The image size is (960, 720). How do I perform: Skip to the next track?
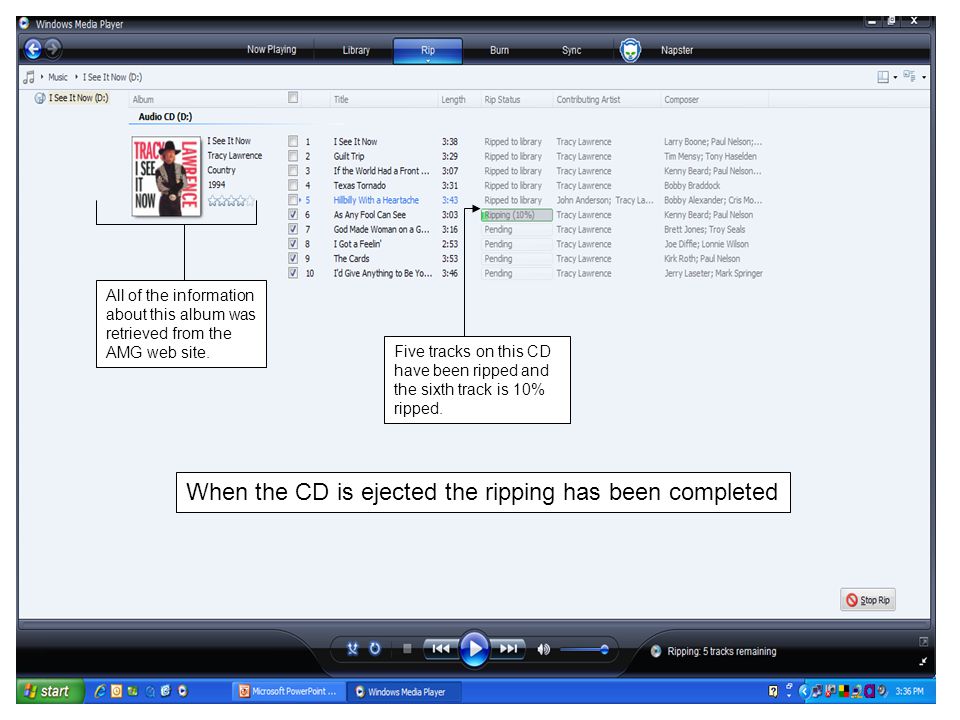[508, 648]
